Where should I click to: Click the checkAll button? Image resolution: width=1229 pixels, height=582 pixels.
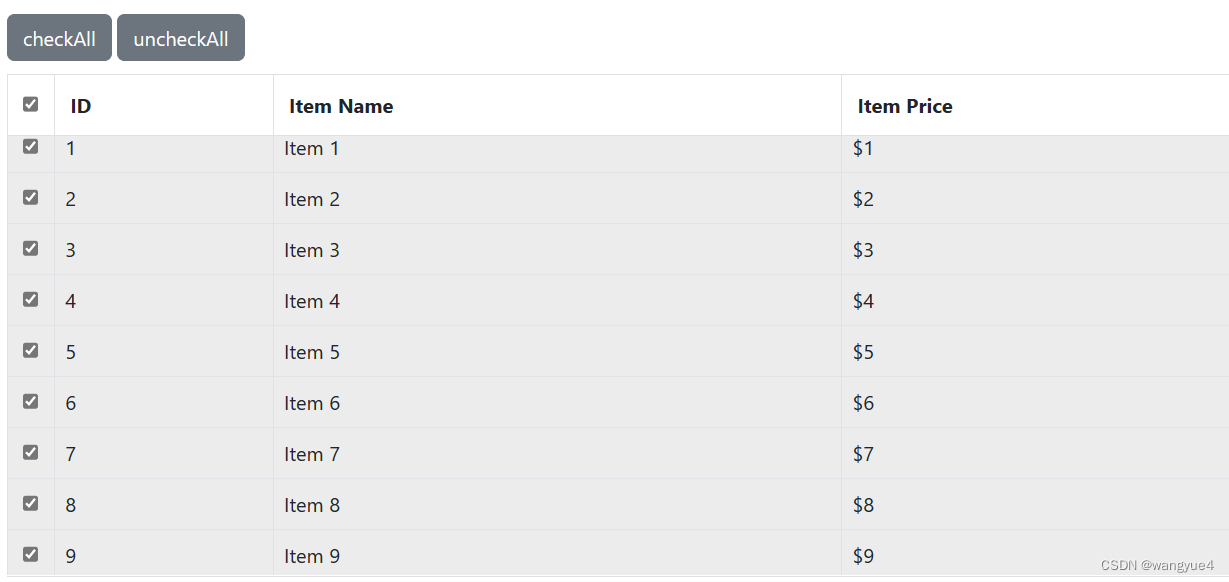[x=59, y=37]
